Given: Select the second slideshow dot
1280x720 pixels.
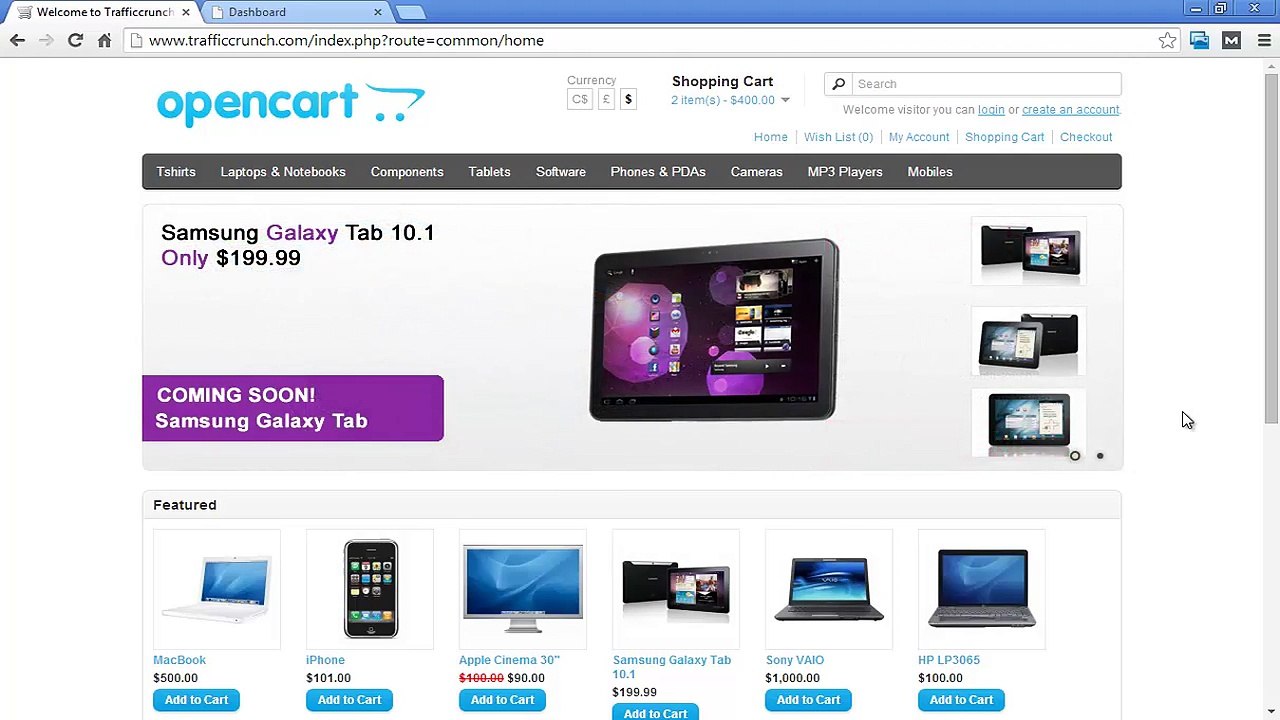Looking at the screenshot, I should point(1100,456).
